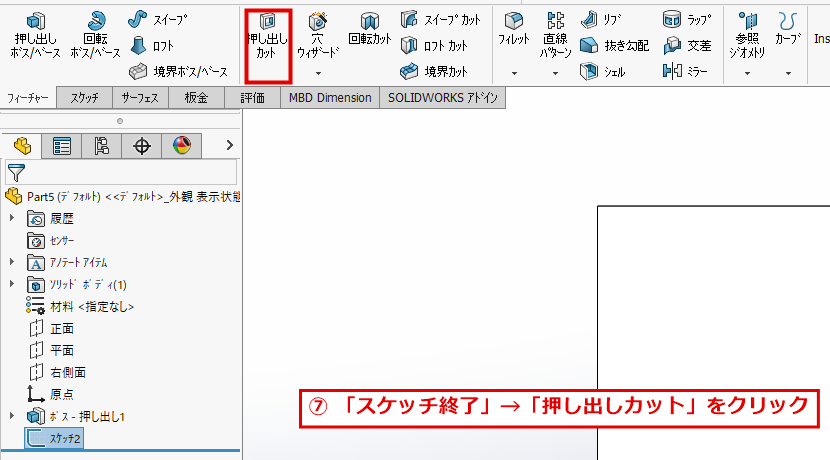Select the ロフト feature
This screenshot has height=460, width=830.
tap(152, 46)
